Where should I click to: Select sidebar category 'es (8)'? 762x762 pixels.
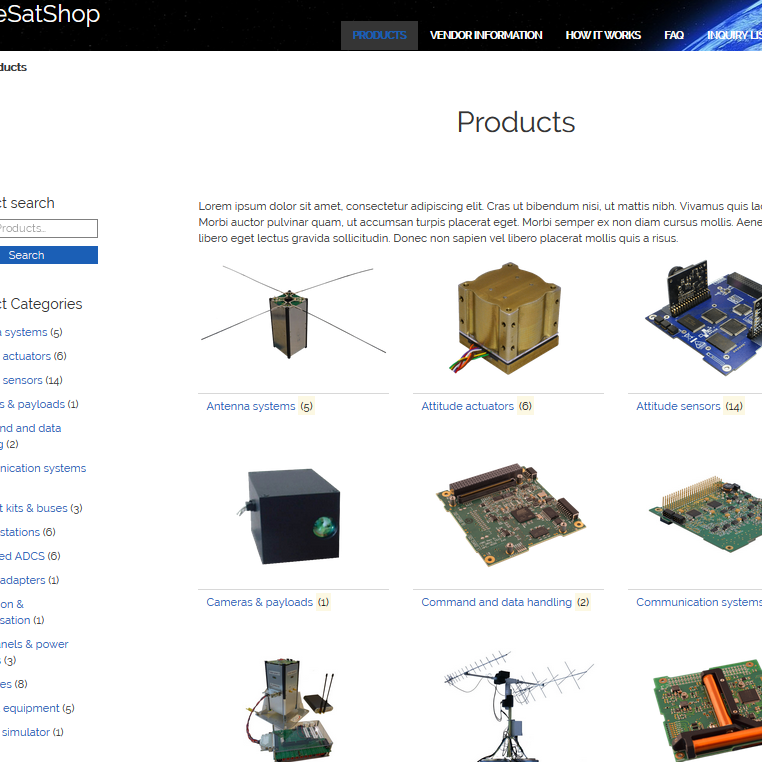tap(14, 684)
